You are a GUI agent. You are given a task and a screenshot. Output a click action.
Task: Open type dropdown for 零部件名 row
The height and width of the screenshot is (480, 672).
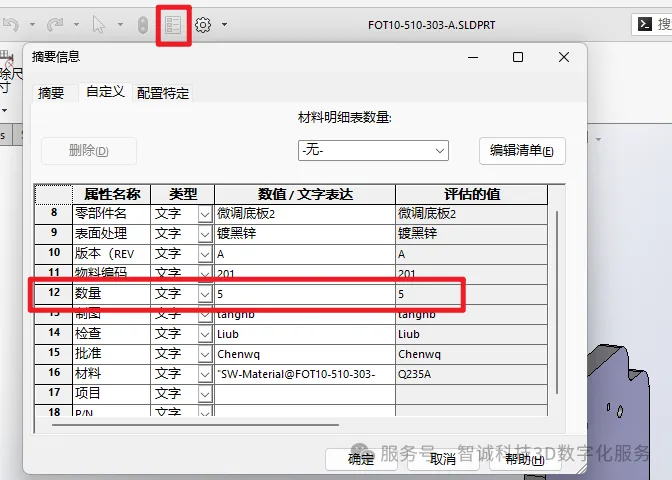(x=205, y=214)
